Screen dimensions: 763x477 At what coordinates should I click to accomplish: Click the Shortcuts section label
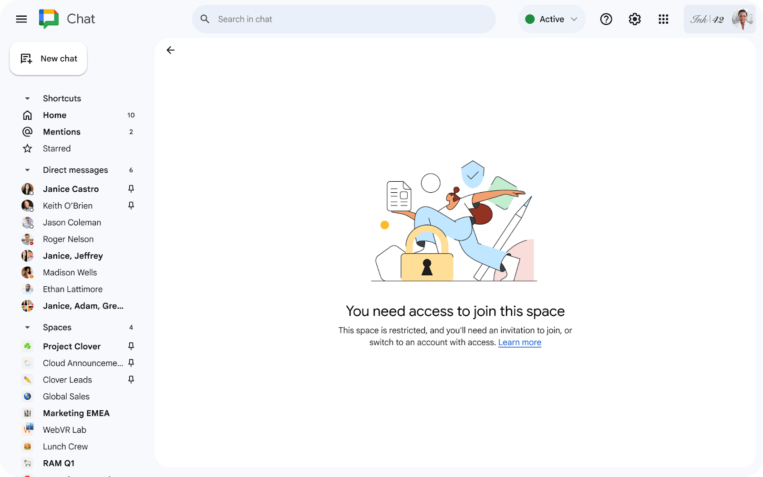coord(62,98)
